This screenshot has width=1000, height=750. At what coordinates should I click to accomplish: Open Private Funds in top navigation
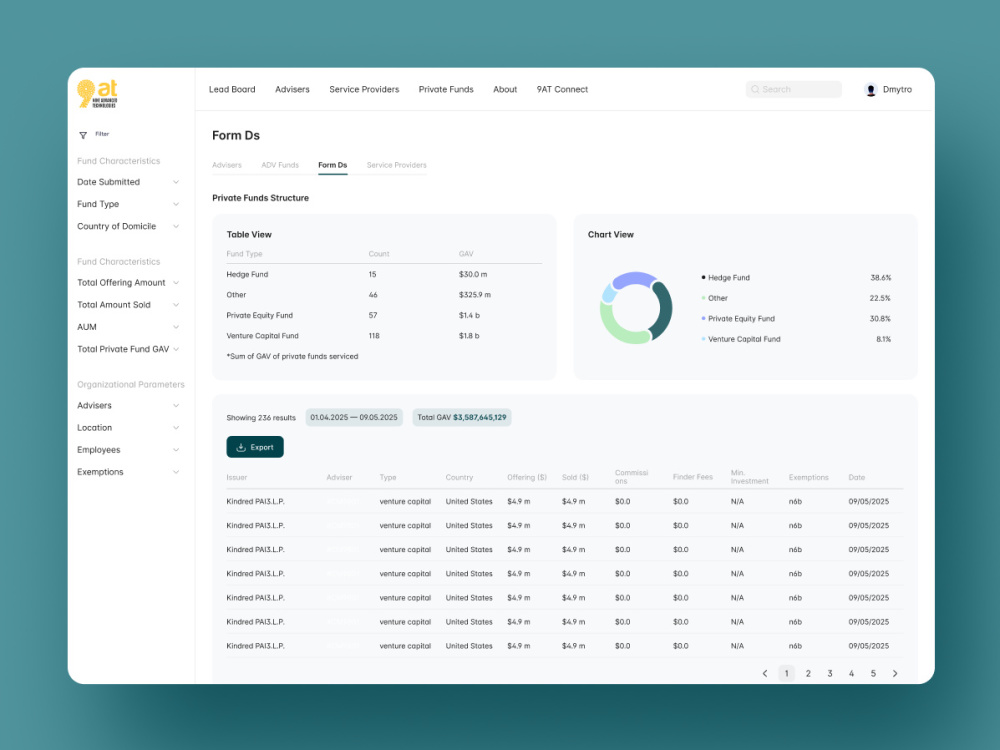pyautogui.click(x=446, y=89)
